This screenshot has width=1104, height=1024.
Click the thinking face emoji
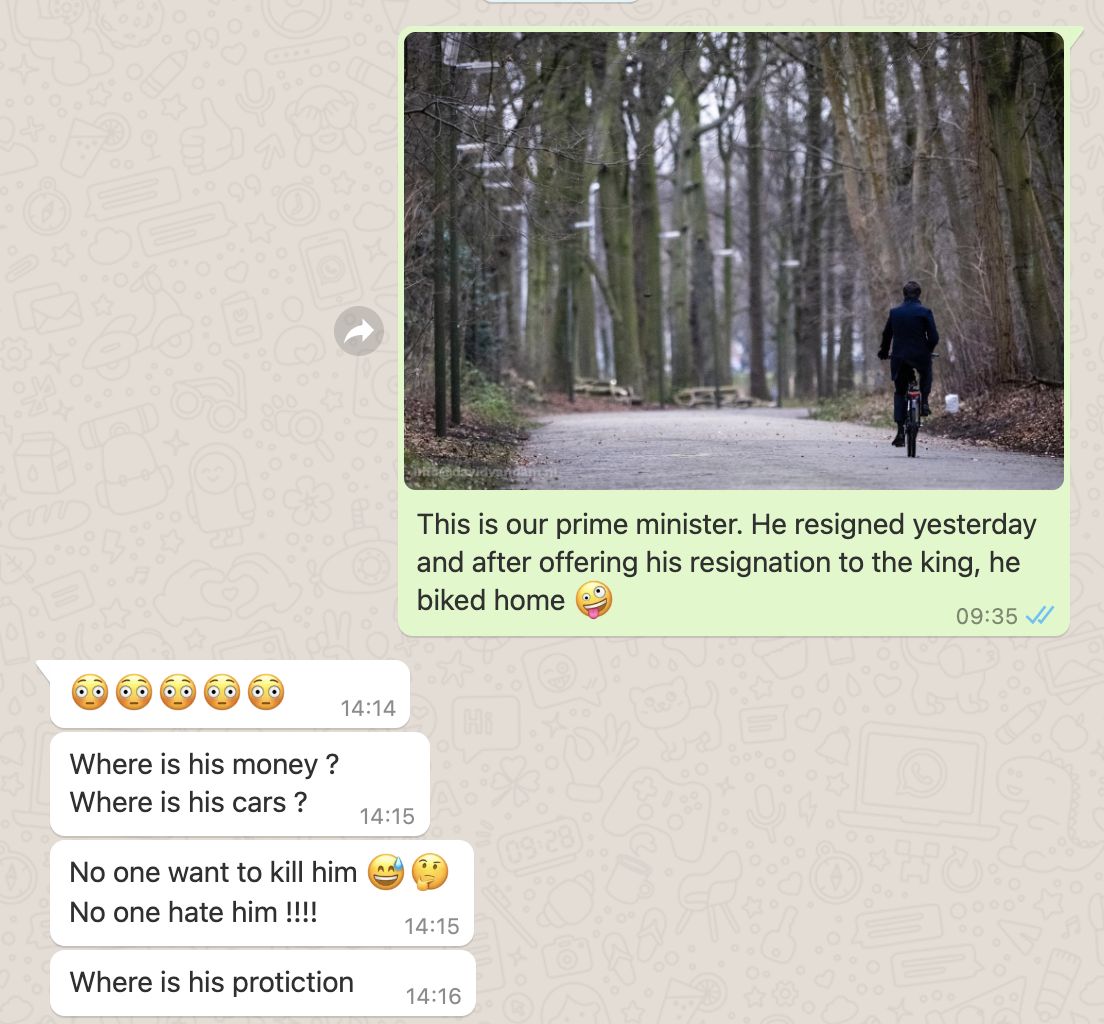pos(430,872)
